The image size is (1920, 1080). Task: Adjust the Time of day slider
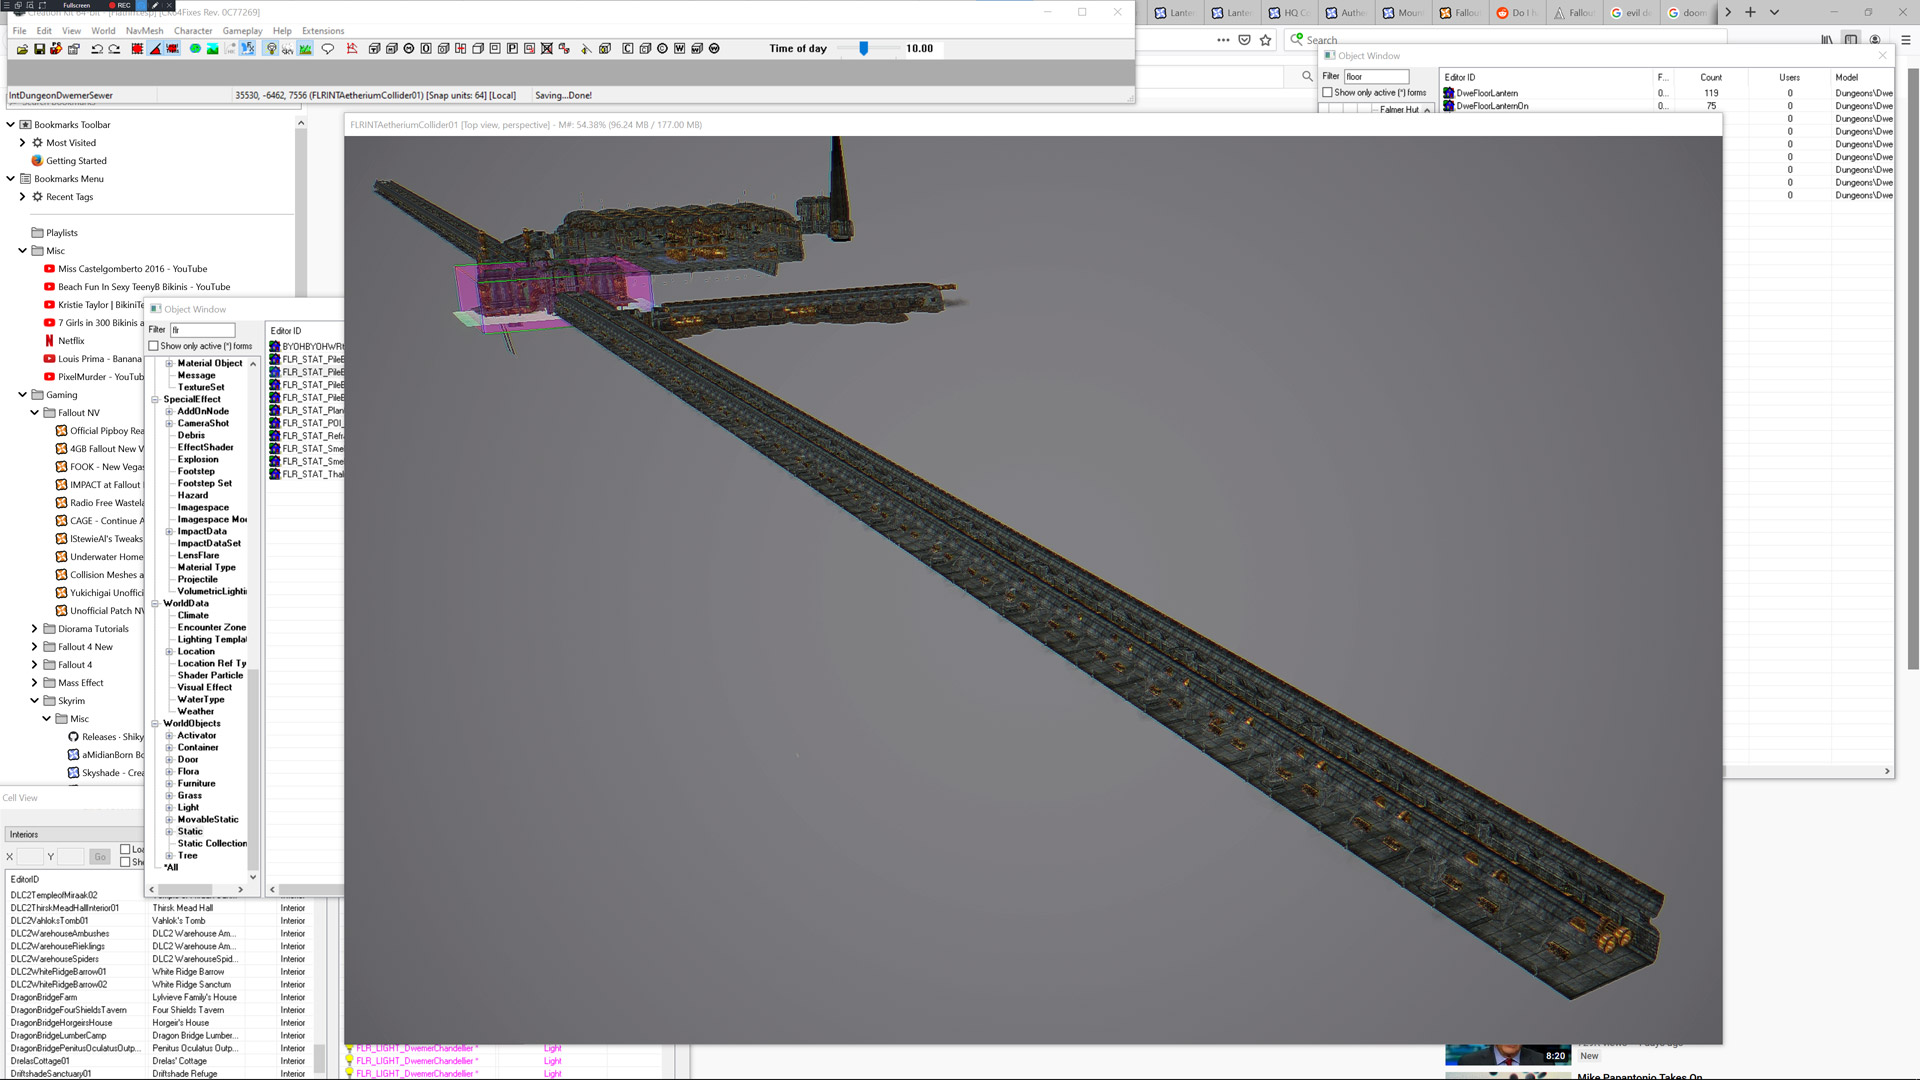pos(864,49)
